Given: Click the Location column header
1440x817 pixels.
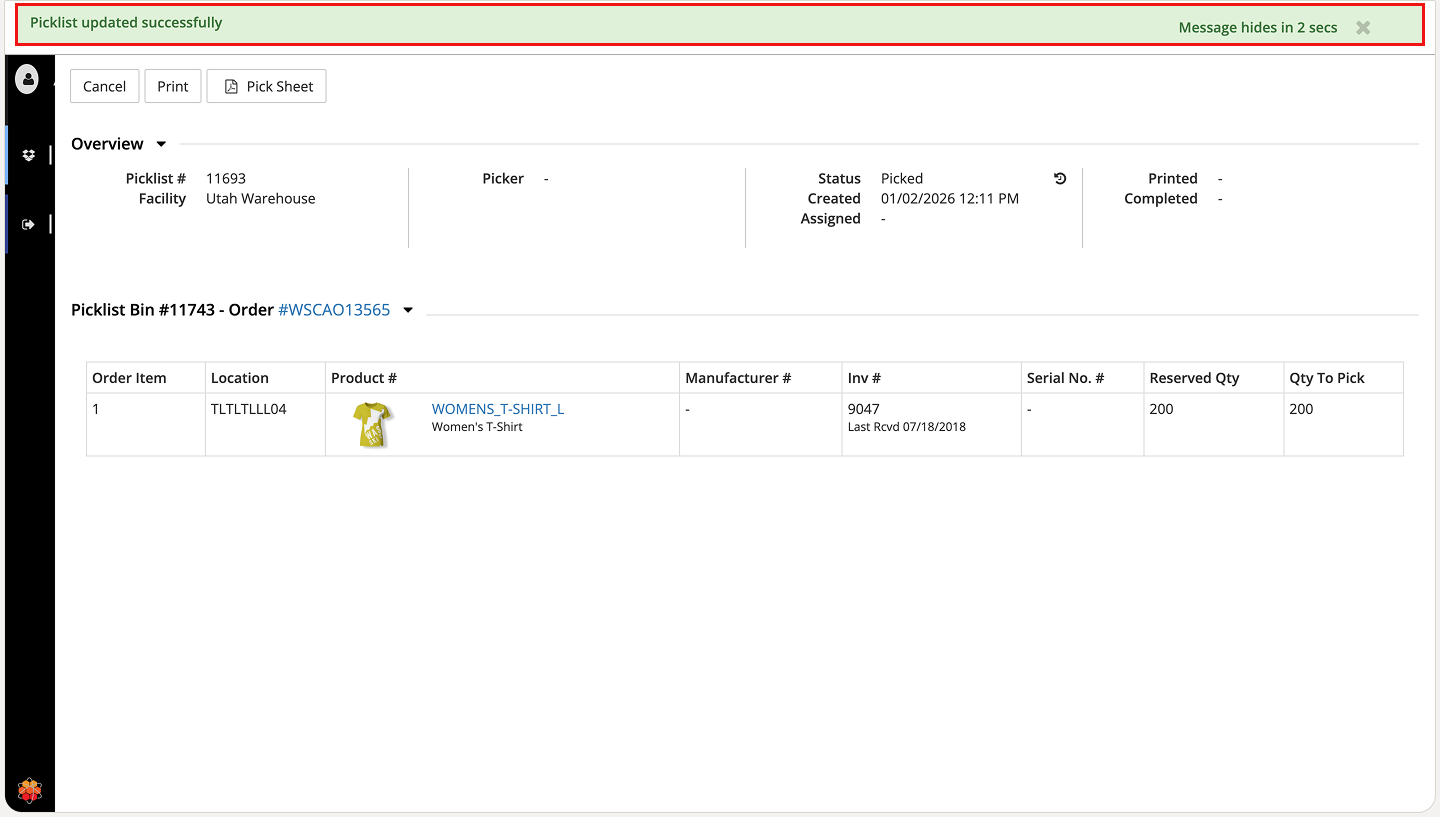Looking at the screenshot, I should 239,378.
